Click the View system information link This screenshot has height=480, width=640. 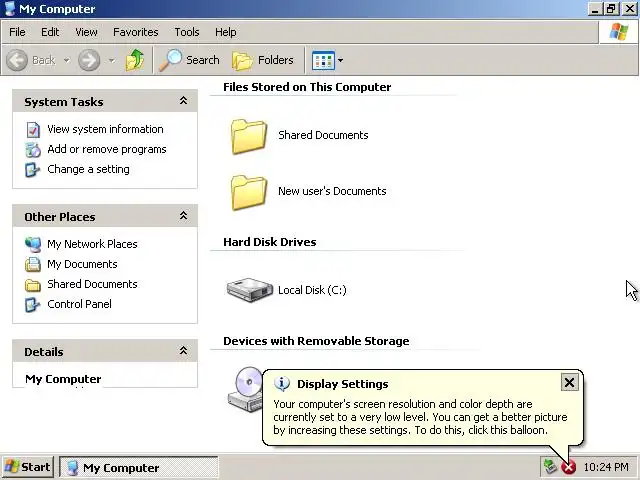coord(105,129)
